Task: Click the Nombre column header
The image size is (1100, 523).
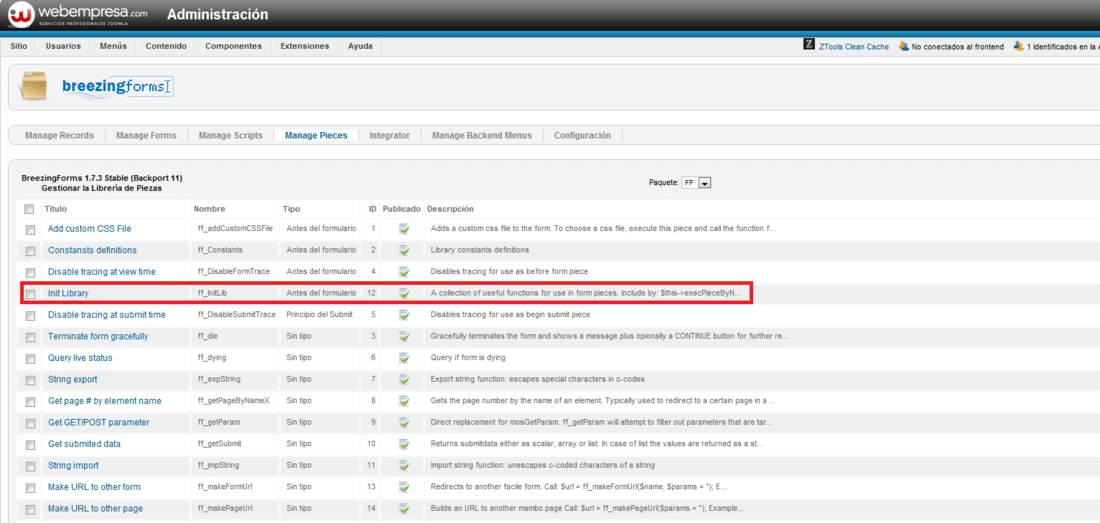Action: 209,209
